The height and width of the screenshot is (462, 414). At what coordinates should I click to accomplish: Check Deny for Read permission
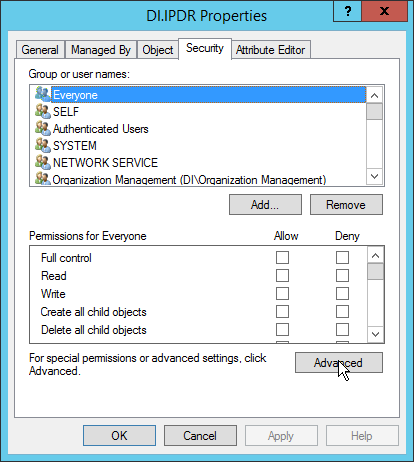[x=342, y=276]
